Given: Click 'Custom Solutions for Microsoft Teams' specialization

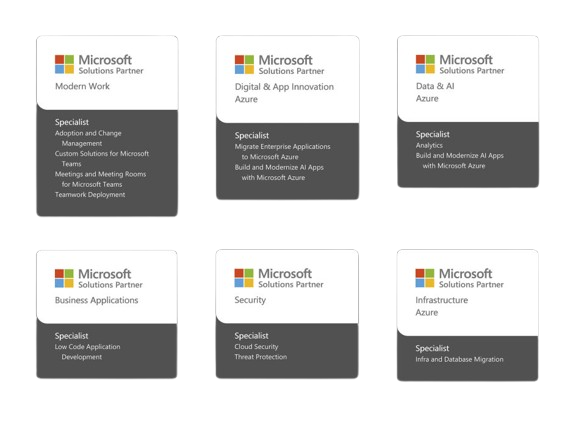Looking at the screenshot, I should pos(102,158).
